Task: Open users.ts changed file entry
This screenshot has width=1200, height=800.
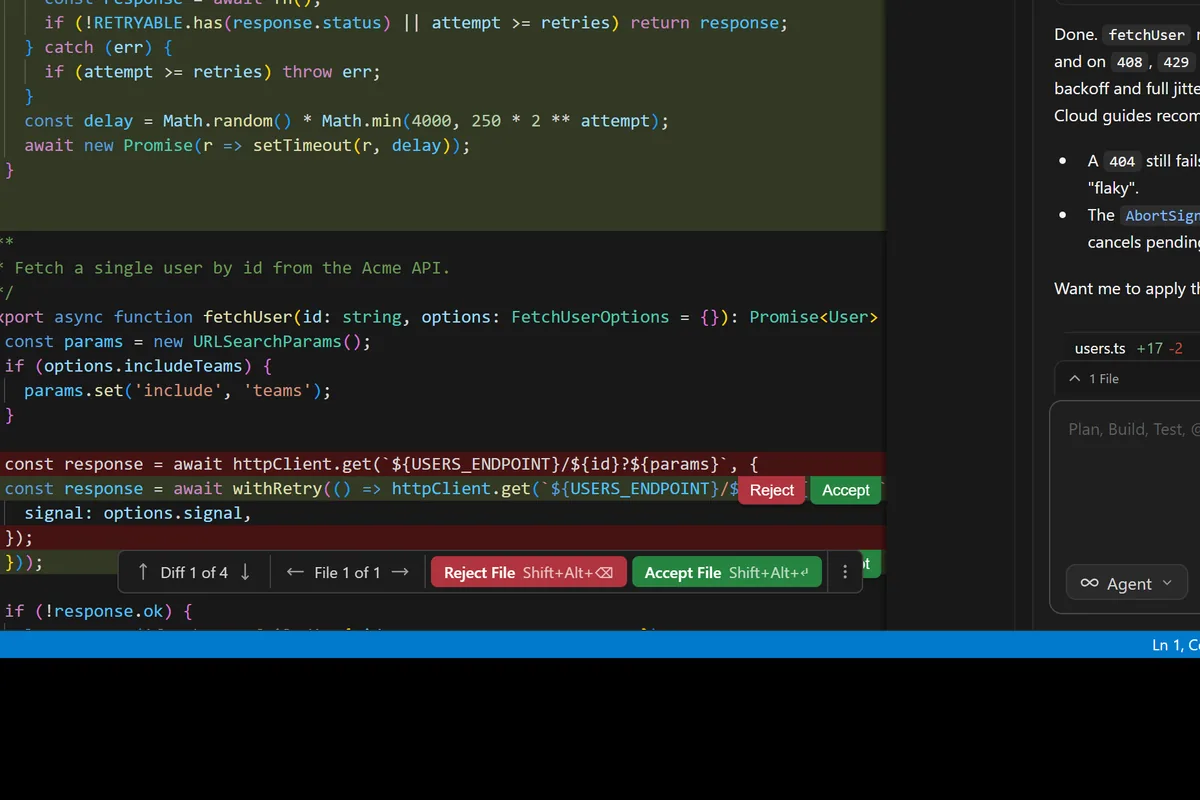Action: click(1100, 348)
